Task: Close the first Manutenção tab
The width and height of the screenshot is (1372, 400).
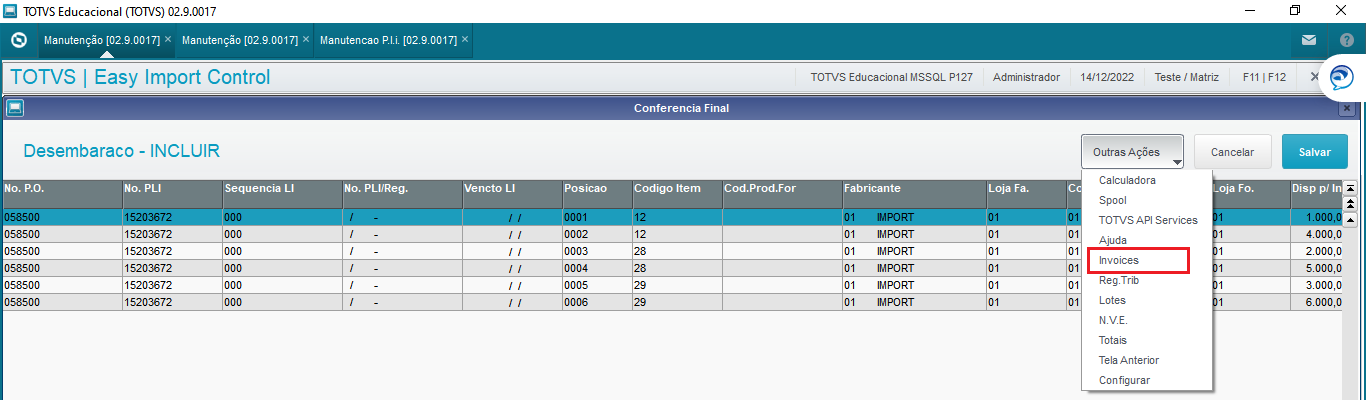Action: (168, 39)
